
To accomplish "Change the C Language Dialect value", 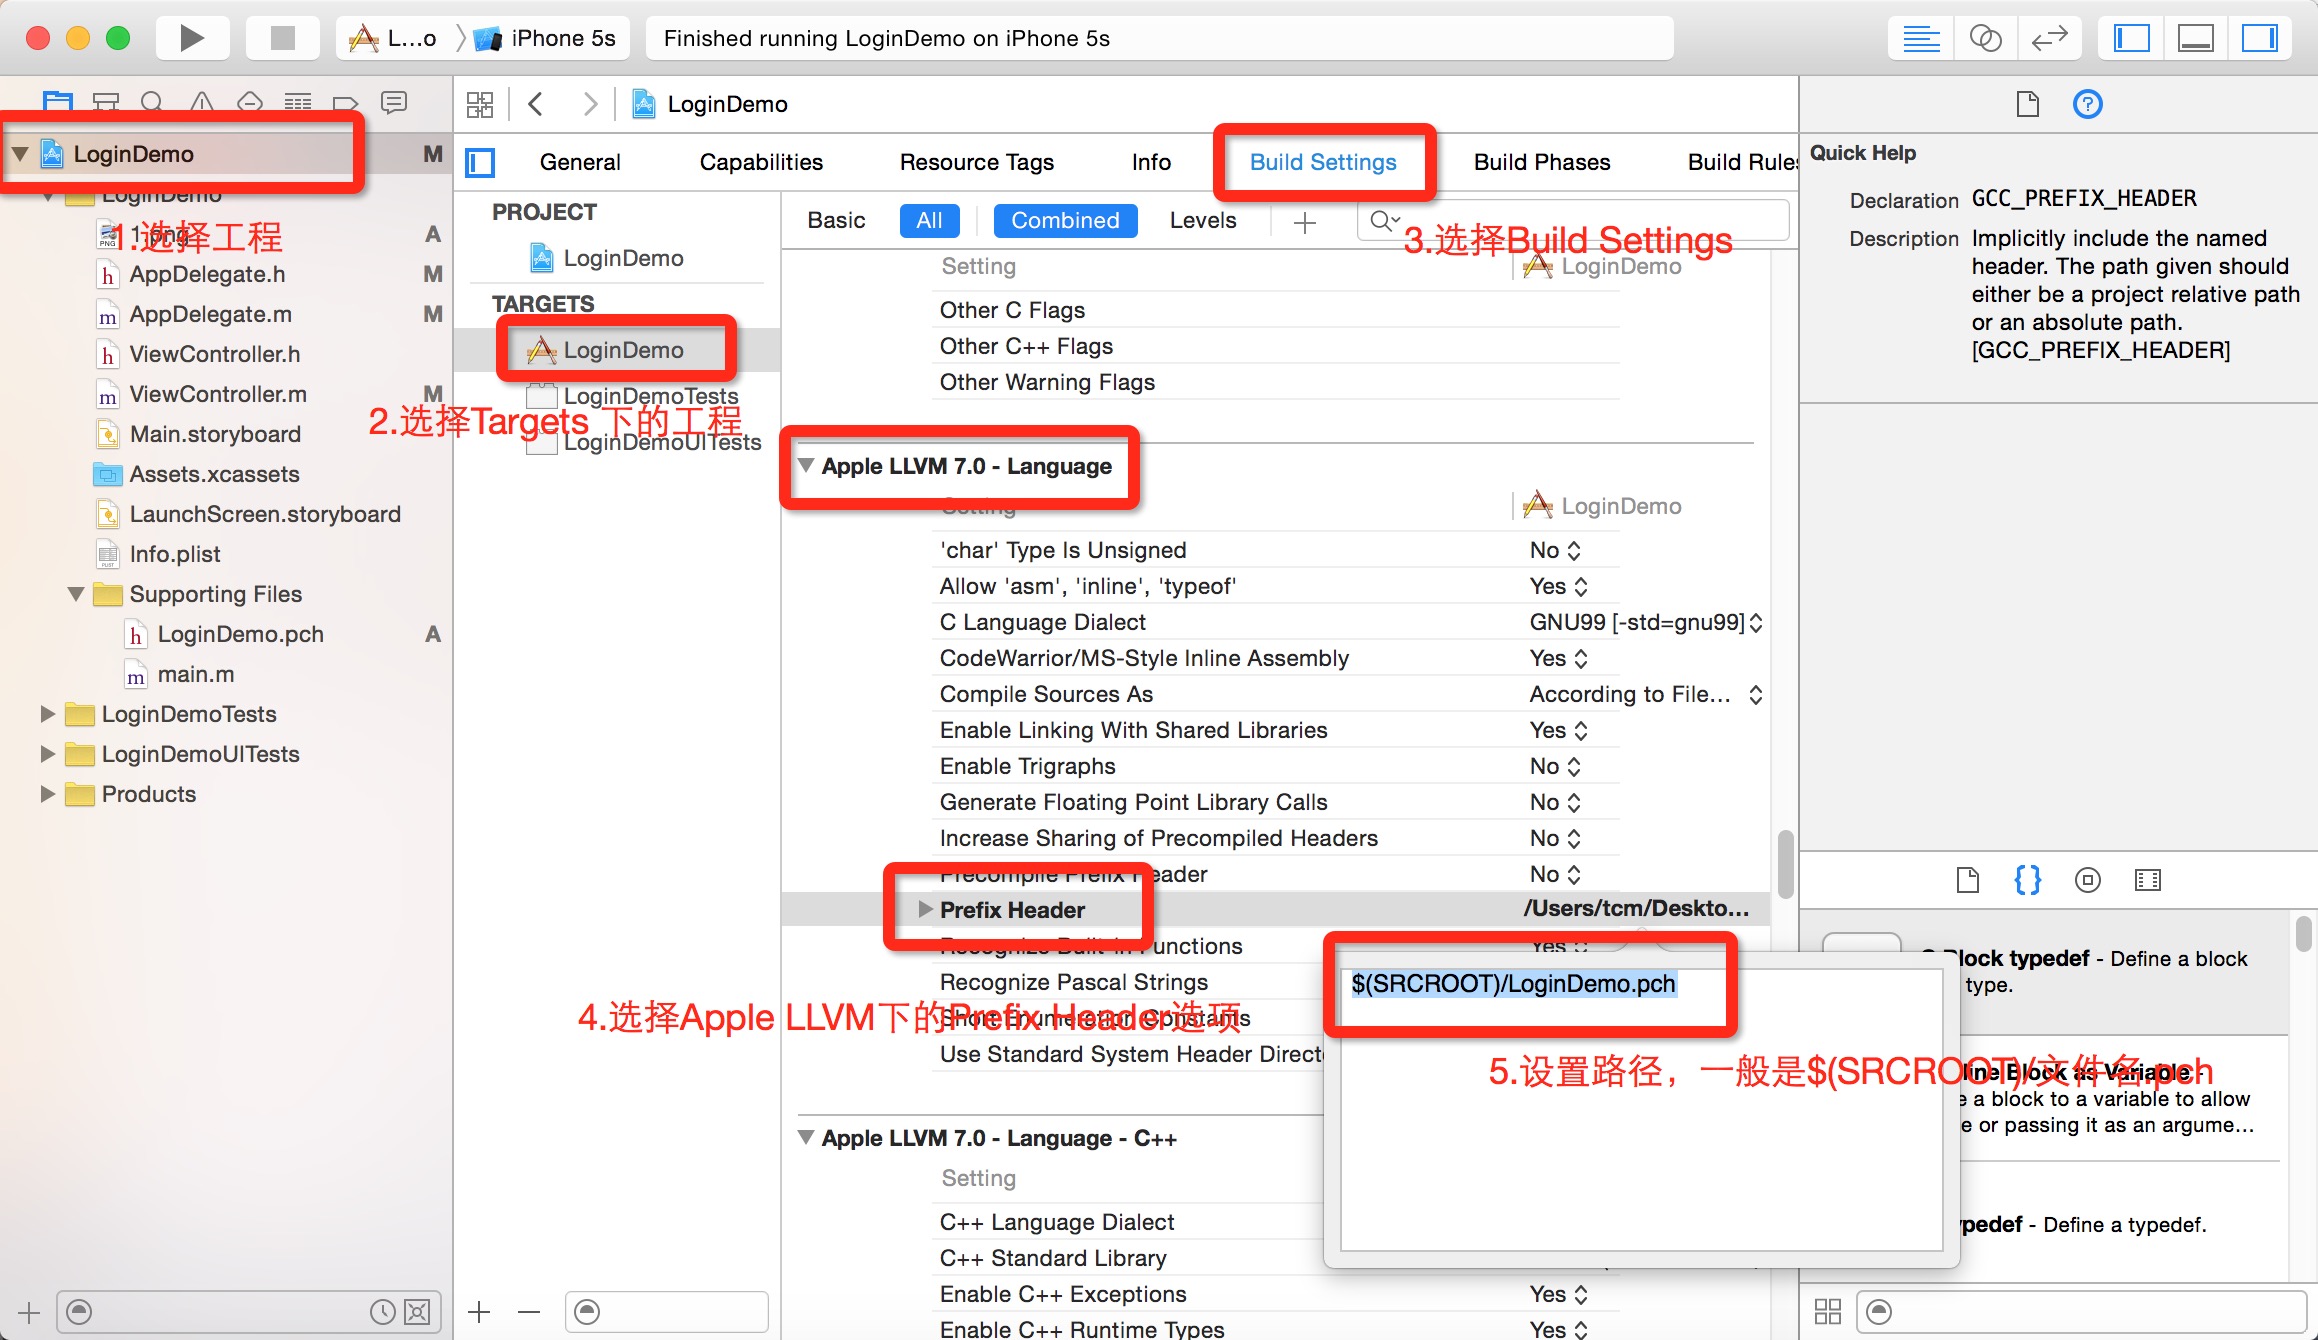I will coord(1645,622).
